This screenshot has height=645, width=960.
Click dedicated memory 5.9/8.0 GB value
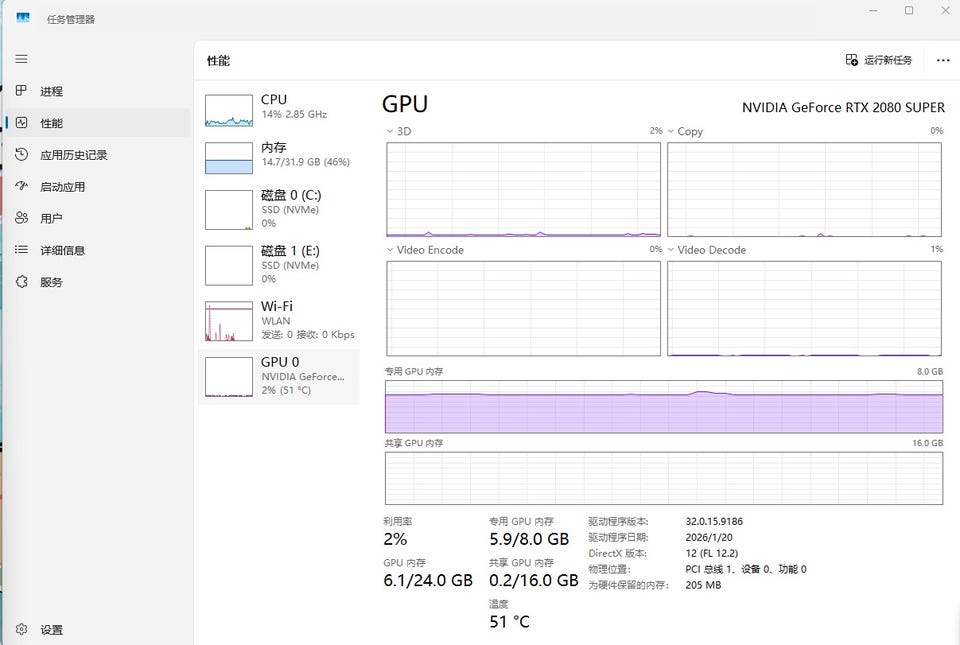(x=529, y=539)
